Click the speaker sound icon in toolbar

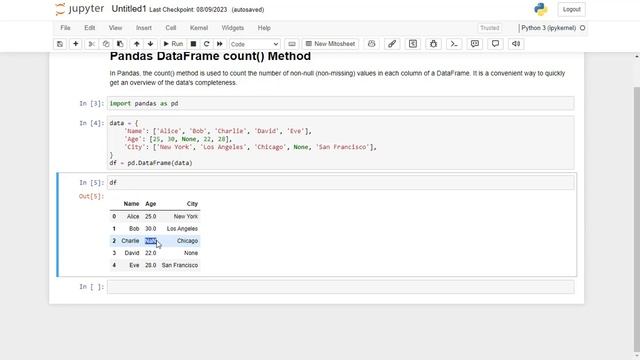pyautogui.click(x=516, y=44)
